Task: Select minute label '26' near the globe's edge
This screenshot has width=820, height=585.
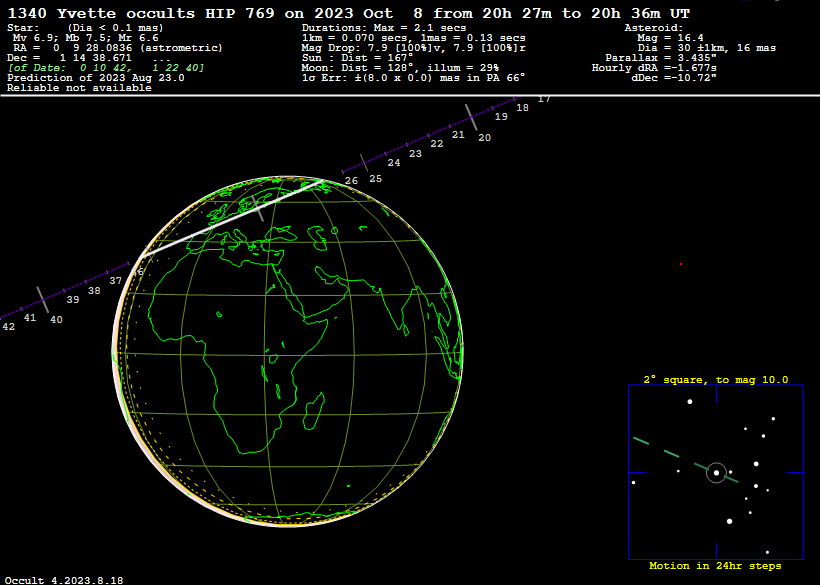Action: click(351, 181)
